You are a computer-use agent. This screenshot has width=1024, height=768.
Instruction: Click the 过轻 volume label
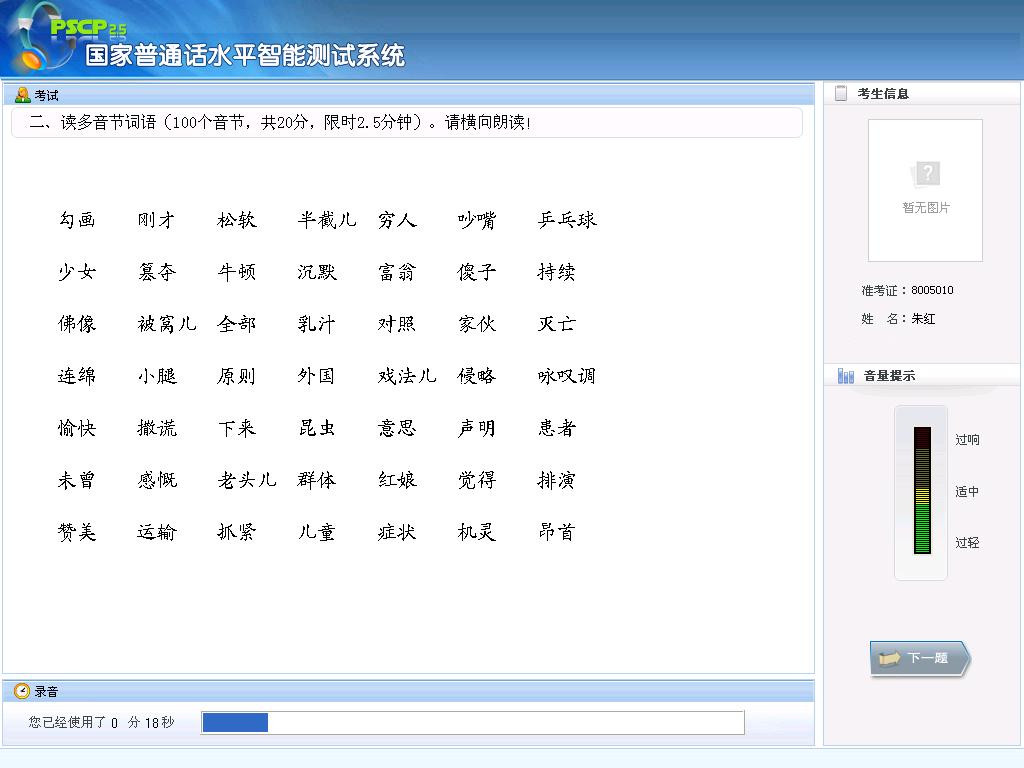(x=967, y=543)
